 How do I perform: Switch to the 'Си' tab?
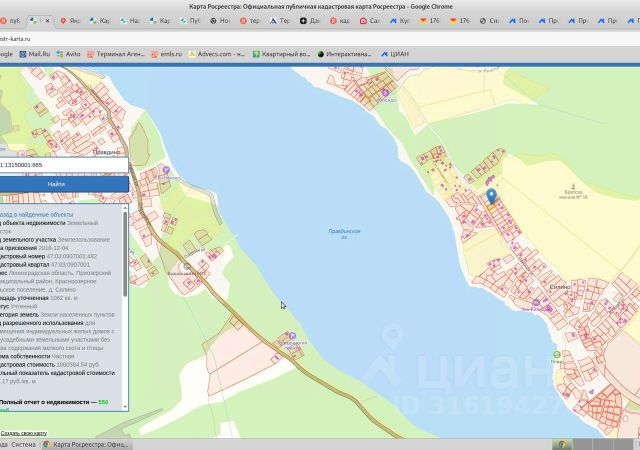(489, 20)
